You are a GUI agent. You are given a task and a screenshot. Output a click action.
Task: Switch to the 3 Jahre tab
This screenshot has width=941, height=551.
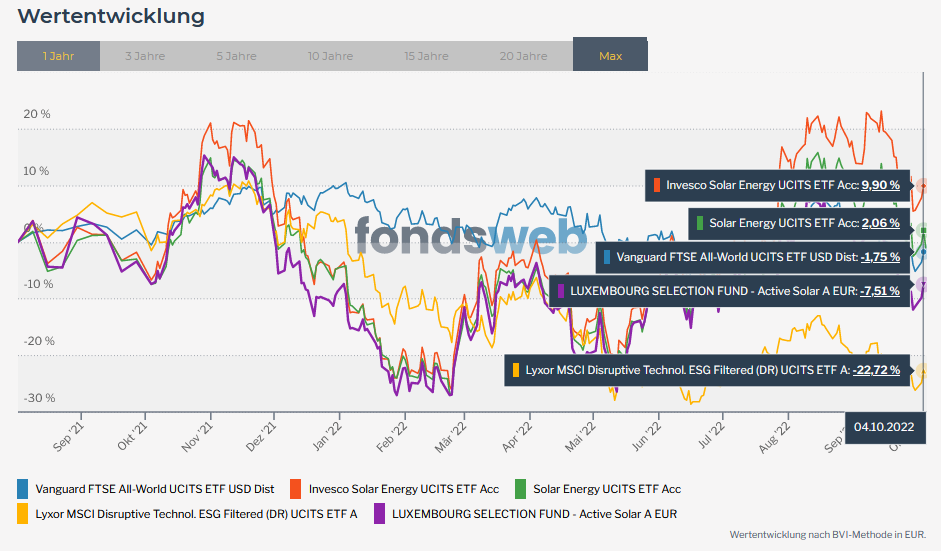pyautogui.click(x=145, y=56)
